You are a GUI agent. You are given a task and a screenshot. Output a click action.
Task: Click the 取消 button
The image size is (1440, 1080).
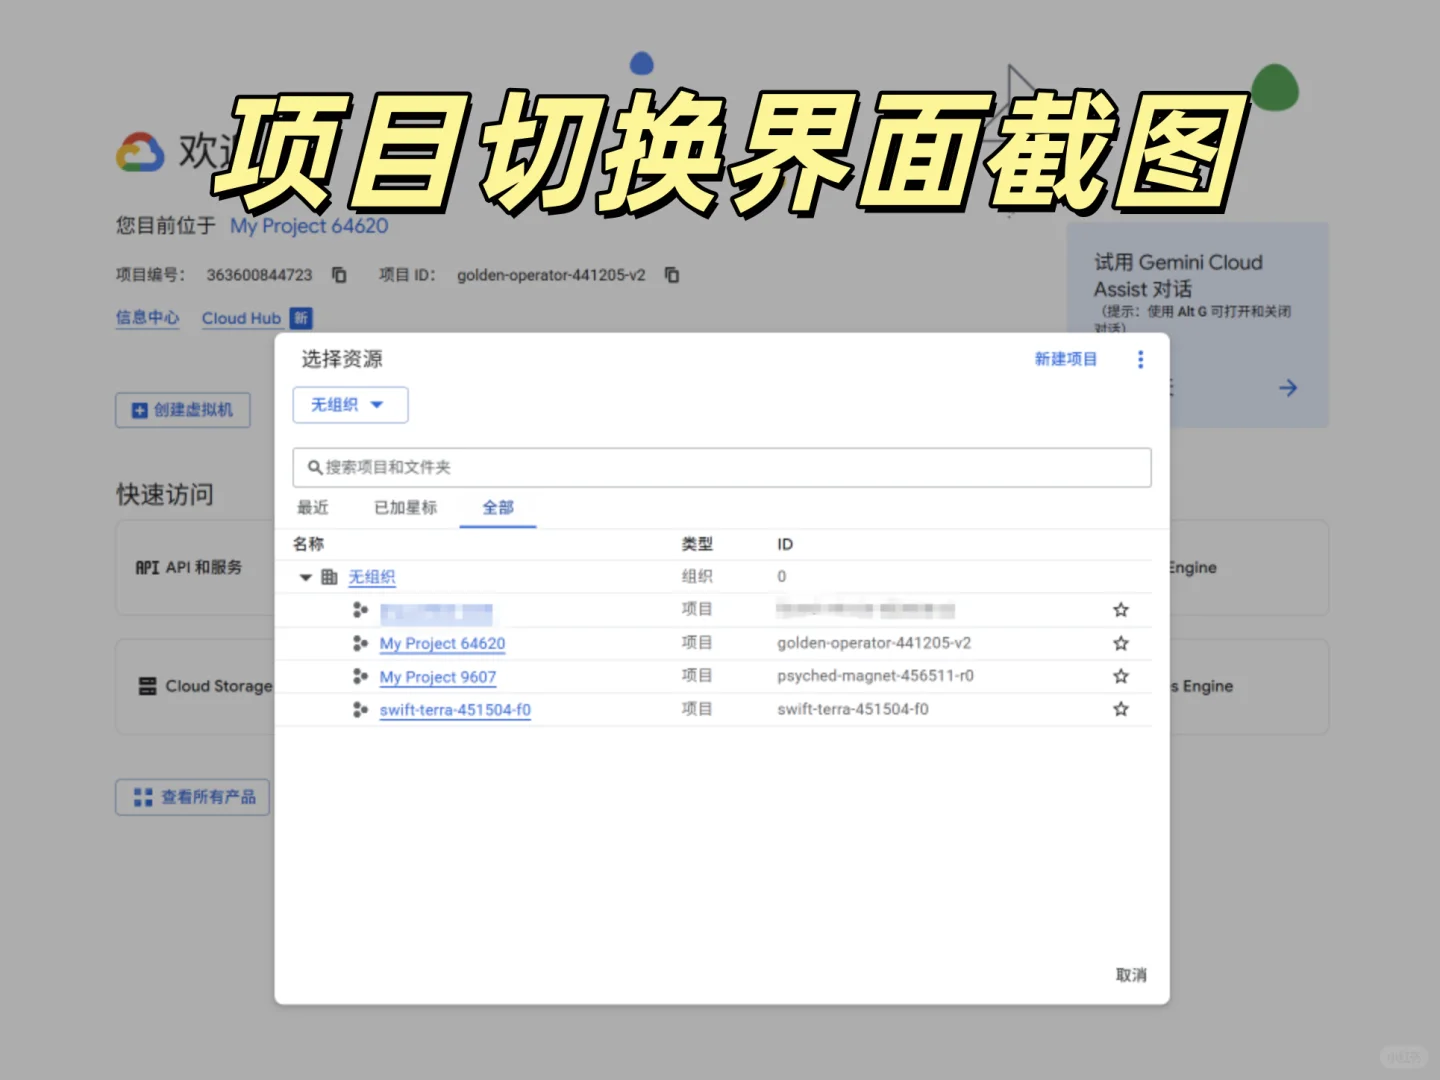[1131, 974]
